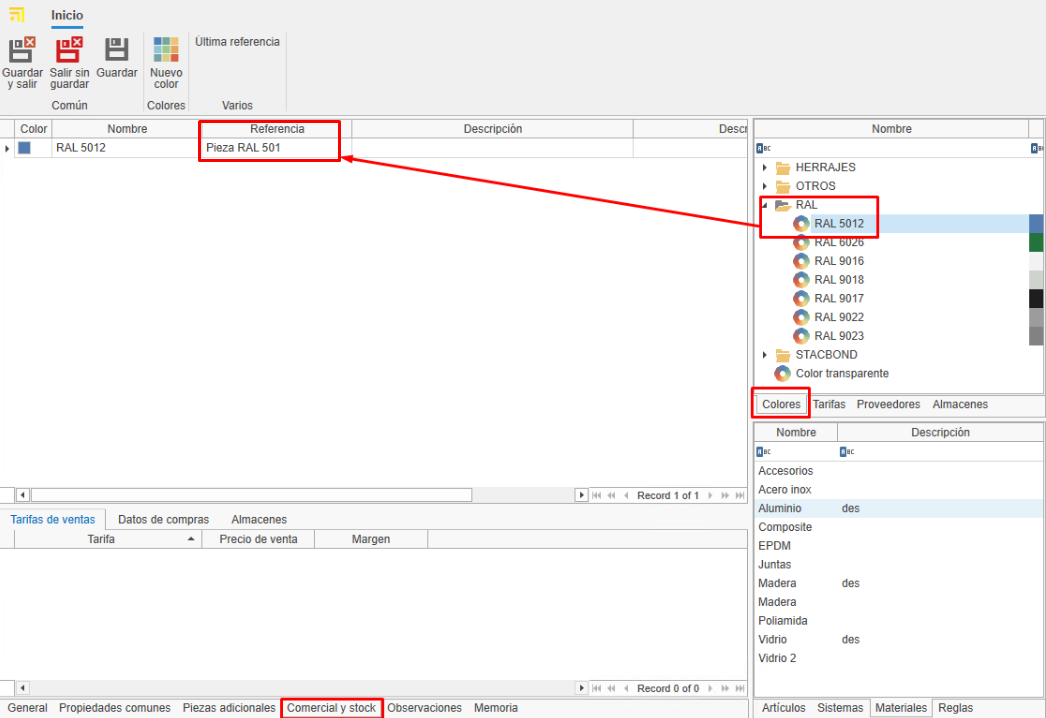
Task: Click filter icon under materials Descripción column
Action: [x=847, y=452]
